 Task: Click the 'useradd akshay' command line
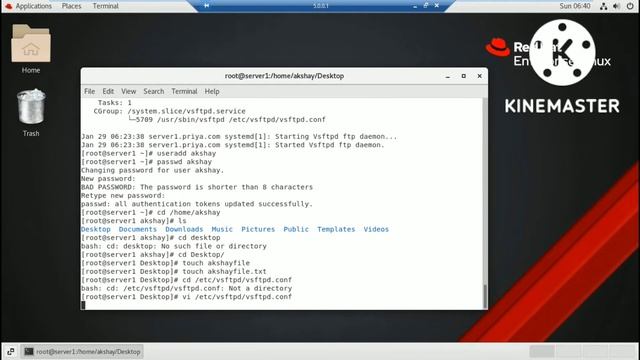pos(149,153)
